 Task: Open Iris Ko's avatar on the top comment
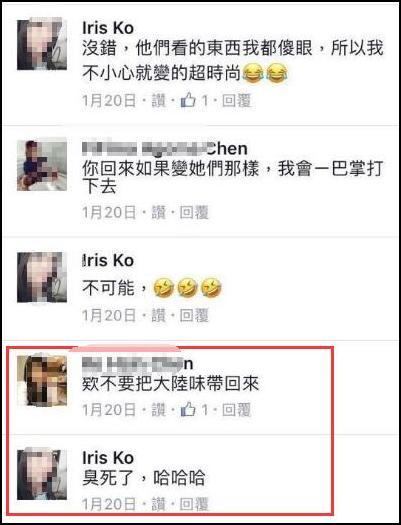point(42,45)
